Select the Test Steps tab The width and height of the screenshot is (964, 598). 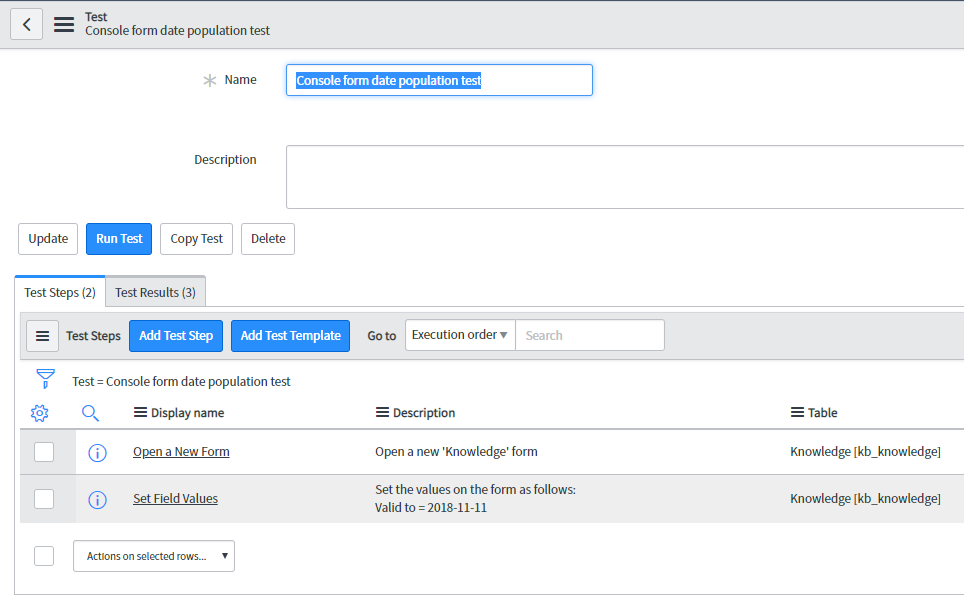[60, 293]
